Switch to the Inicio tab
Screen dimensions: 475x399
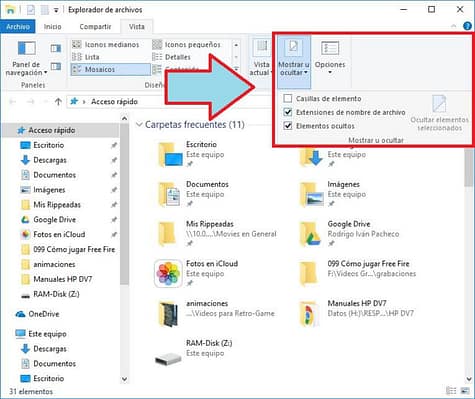point(52,27)
